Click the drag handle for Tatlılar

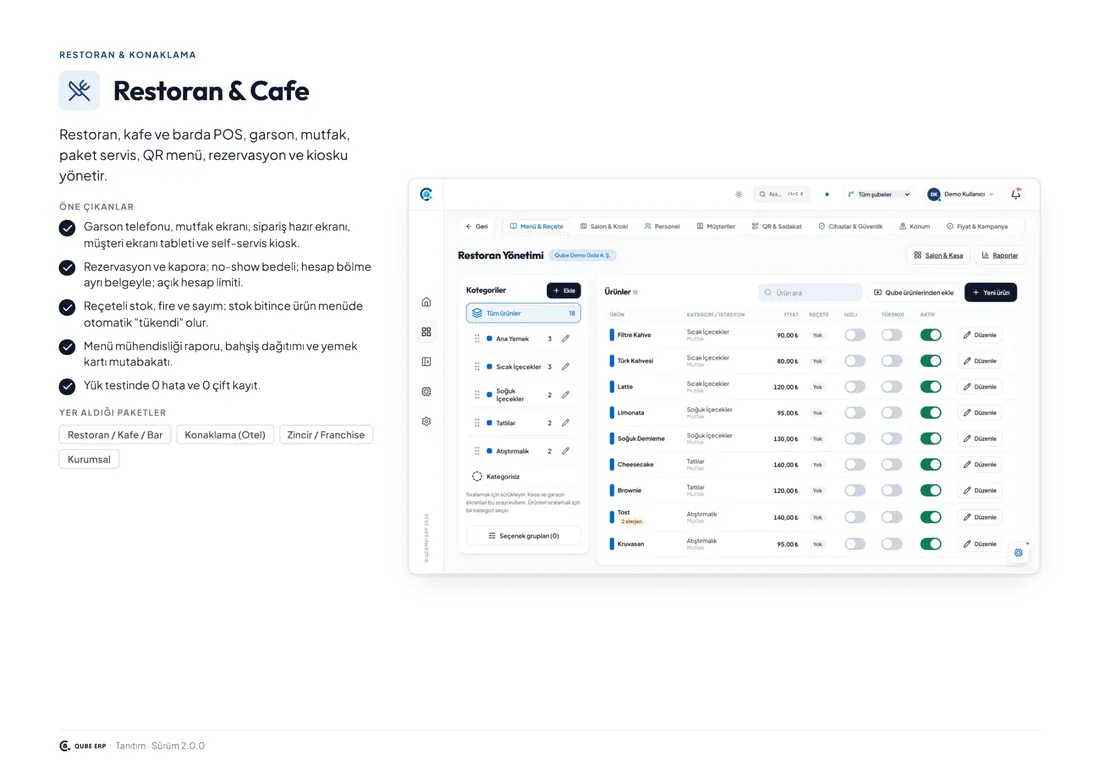pyautogui.click(x=477, y=423)
